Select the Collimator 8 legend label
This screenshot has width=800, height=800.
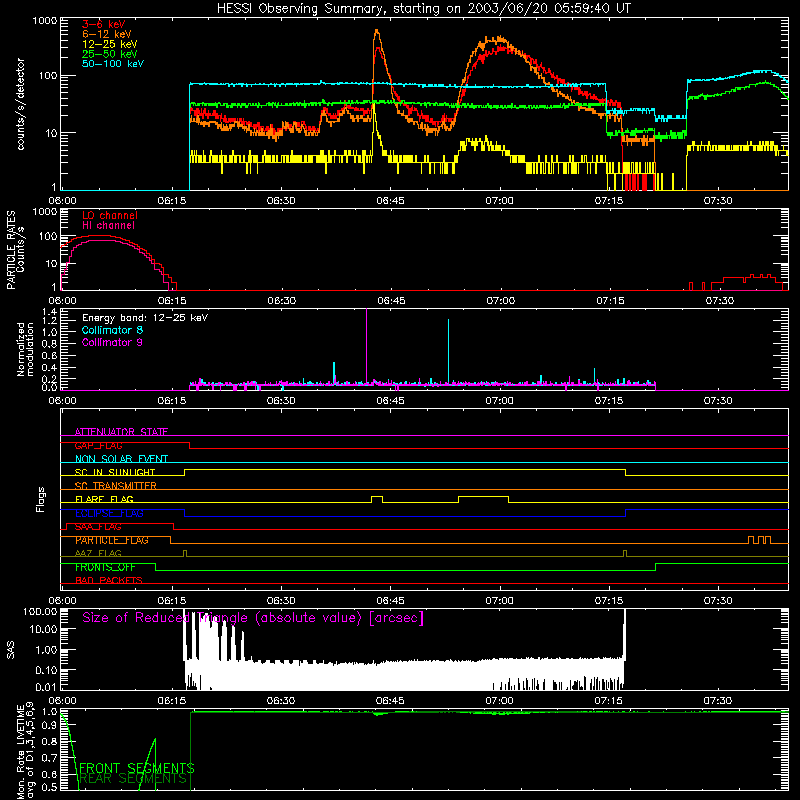point(112,330)
